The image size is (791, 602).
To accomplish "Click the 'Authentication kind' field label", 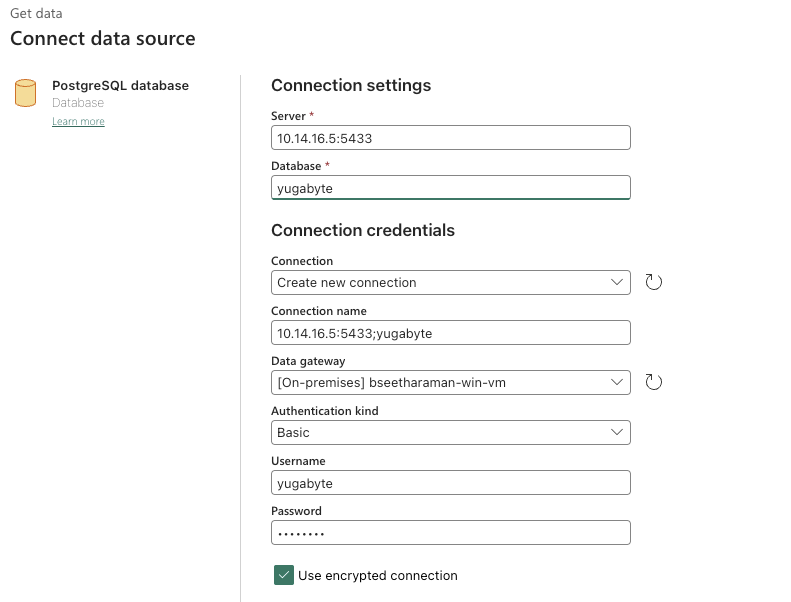I will (324, 411).
